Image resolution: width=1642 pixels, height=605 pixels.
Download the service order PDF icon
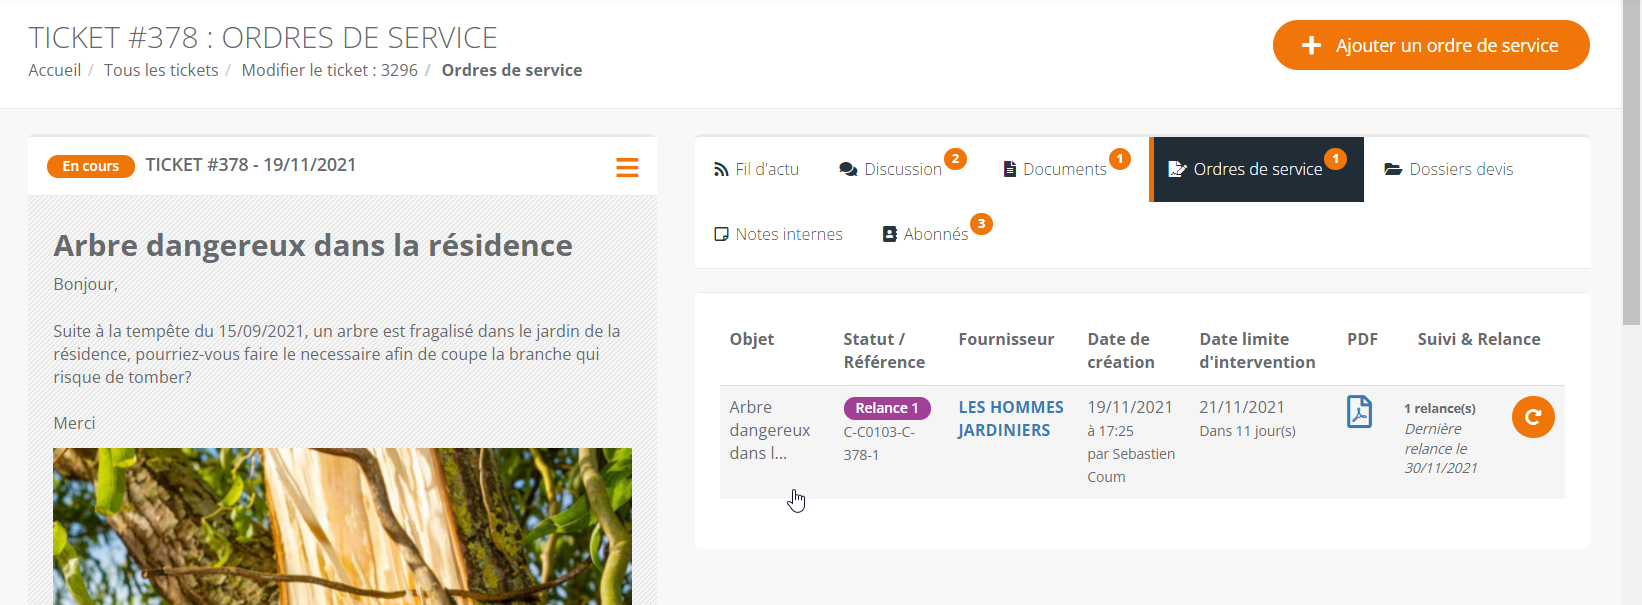[1359, 412]
